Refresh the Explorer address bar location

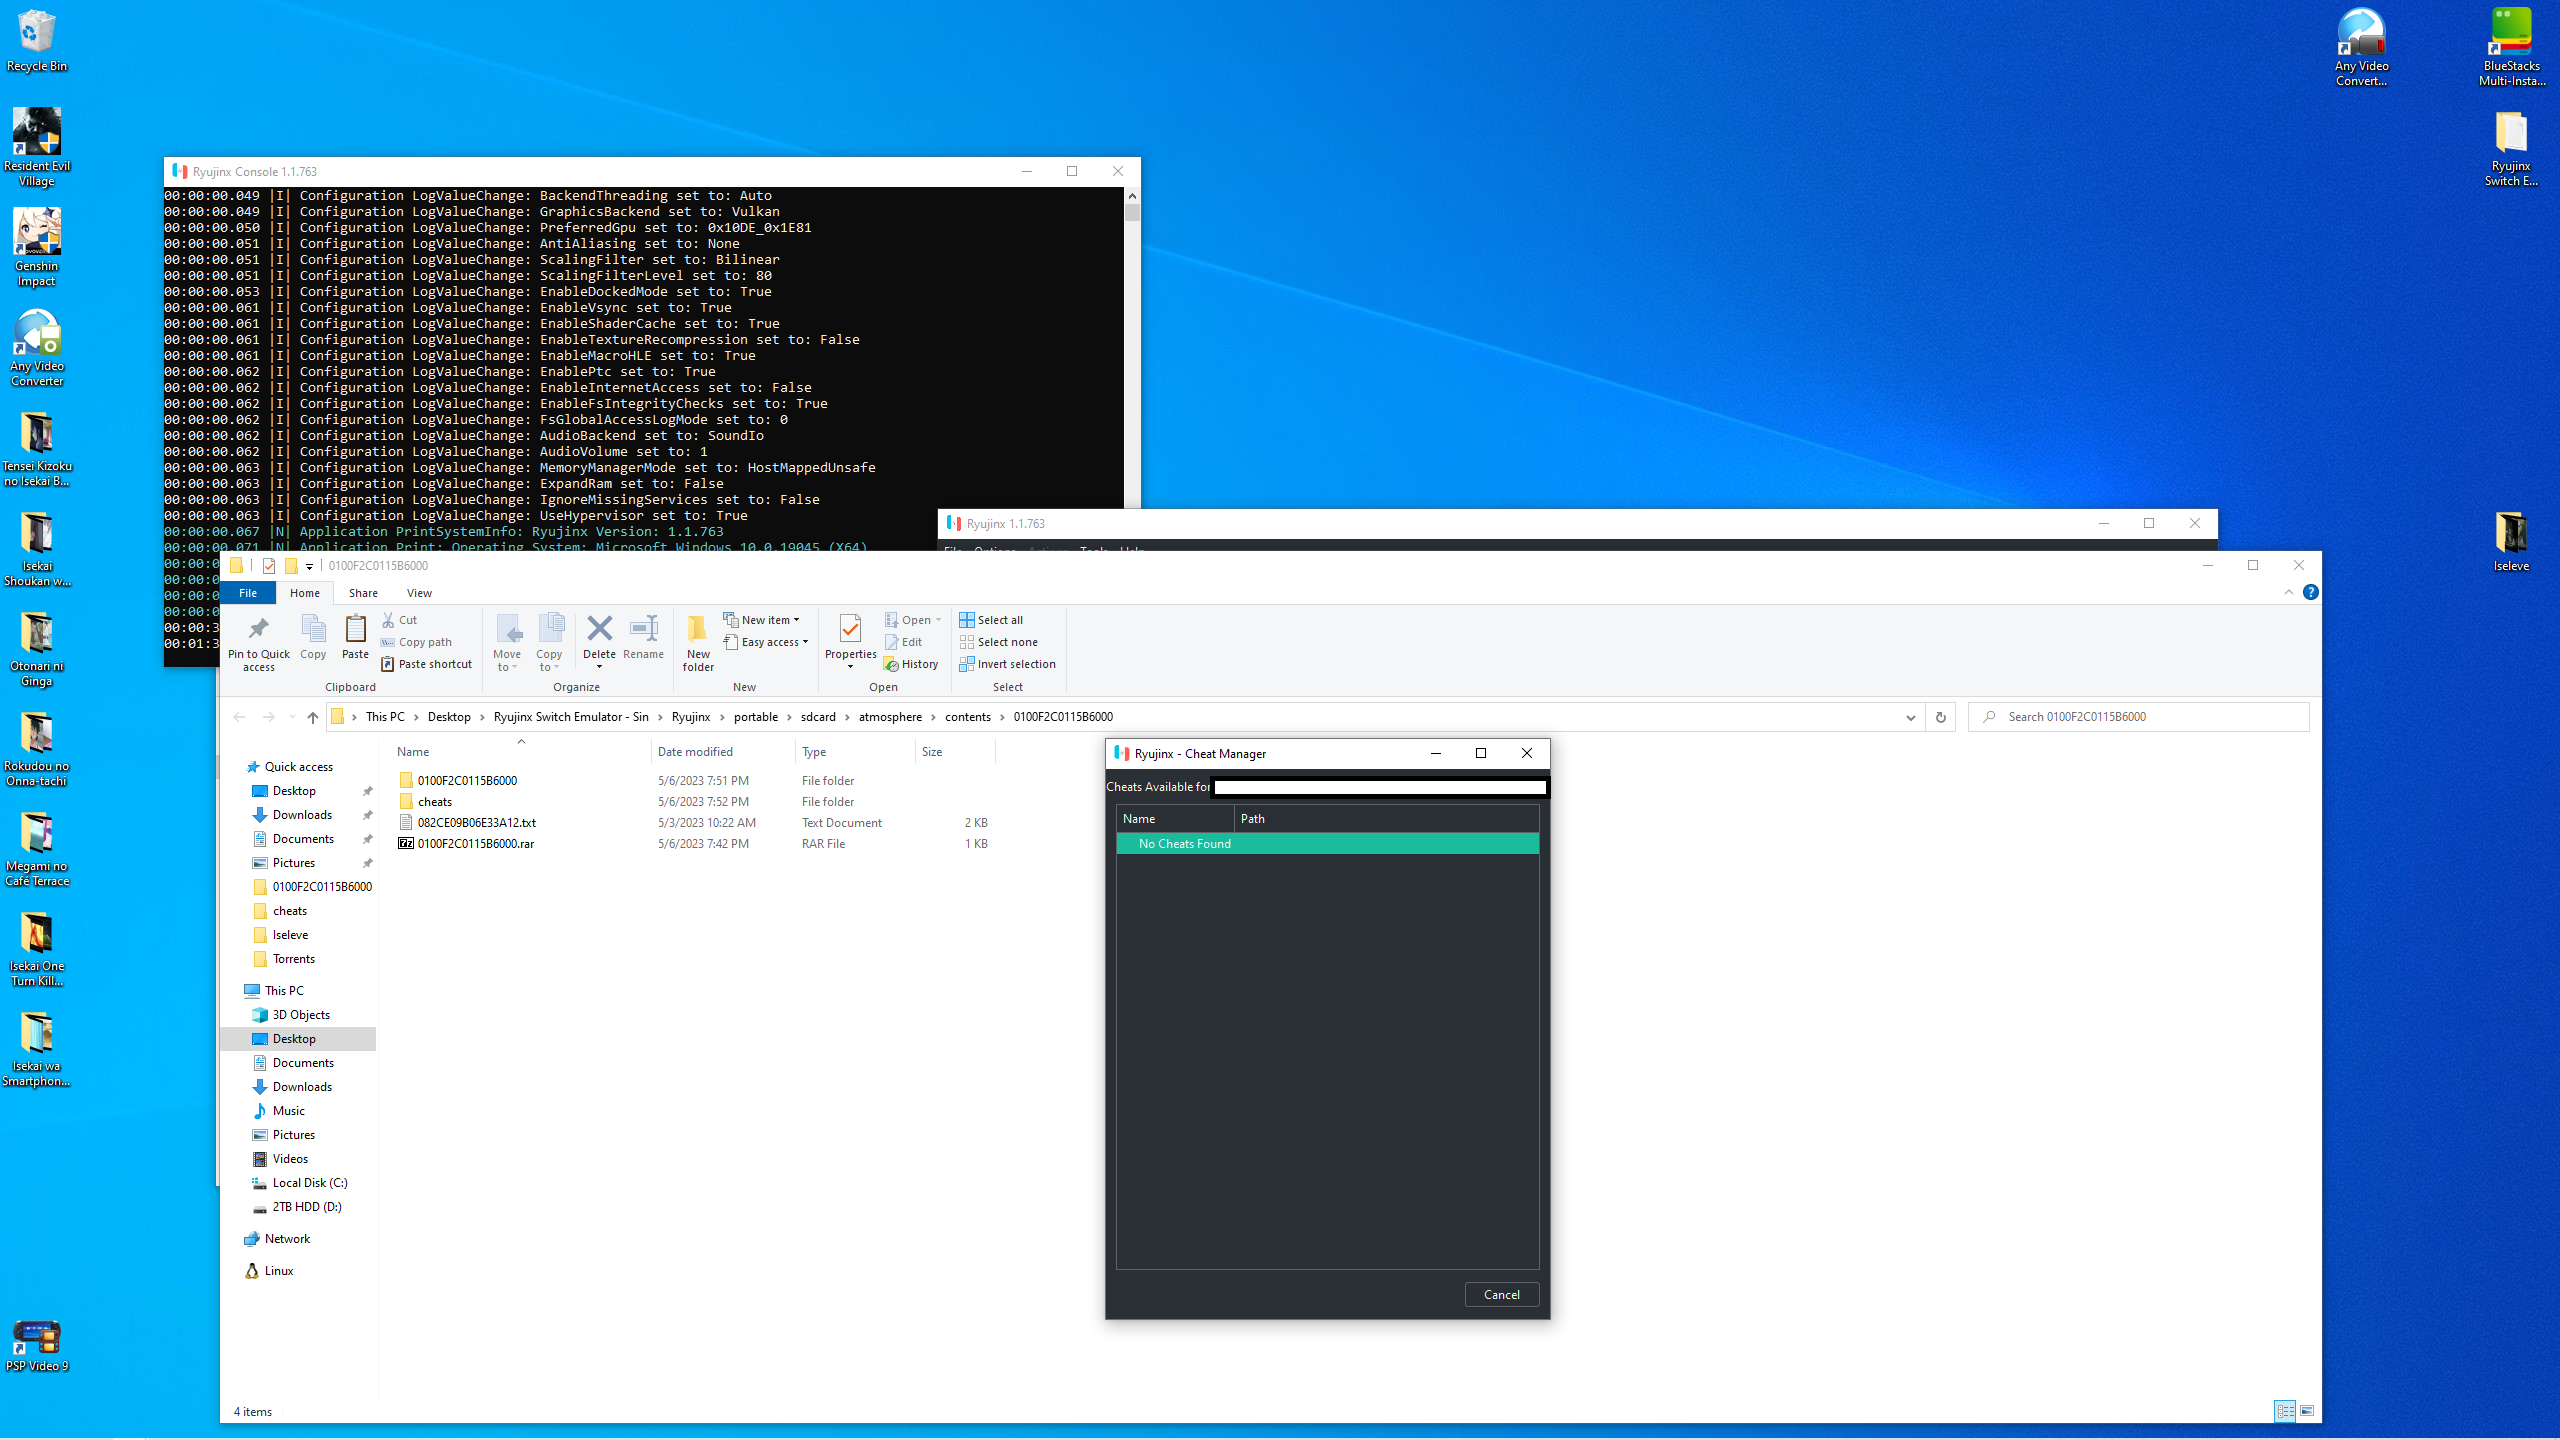tap(1940, 717)
